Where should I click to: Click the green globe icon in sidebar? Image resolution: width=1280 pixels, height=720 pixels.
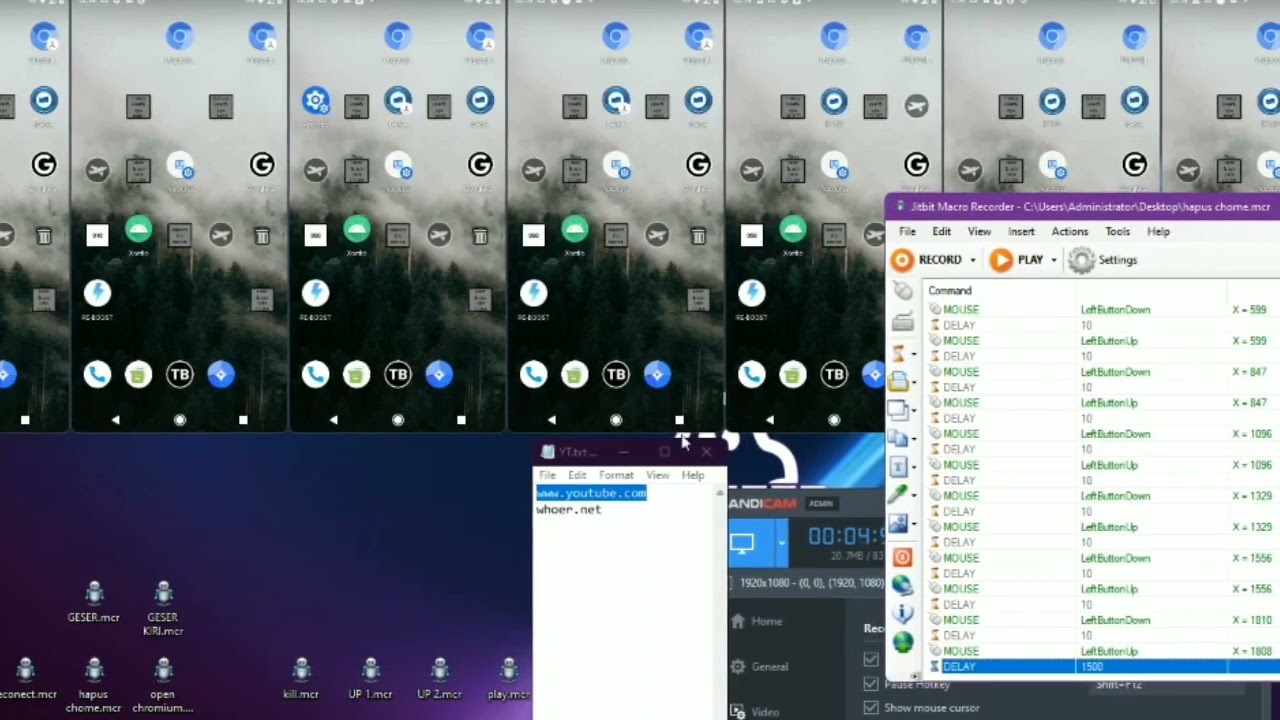902,641
